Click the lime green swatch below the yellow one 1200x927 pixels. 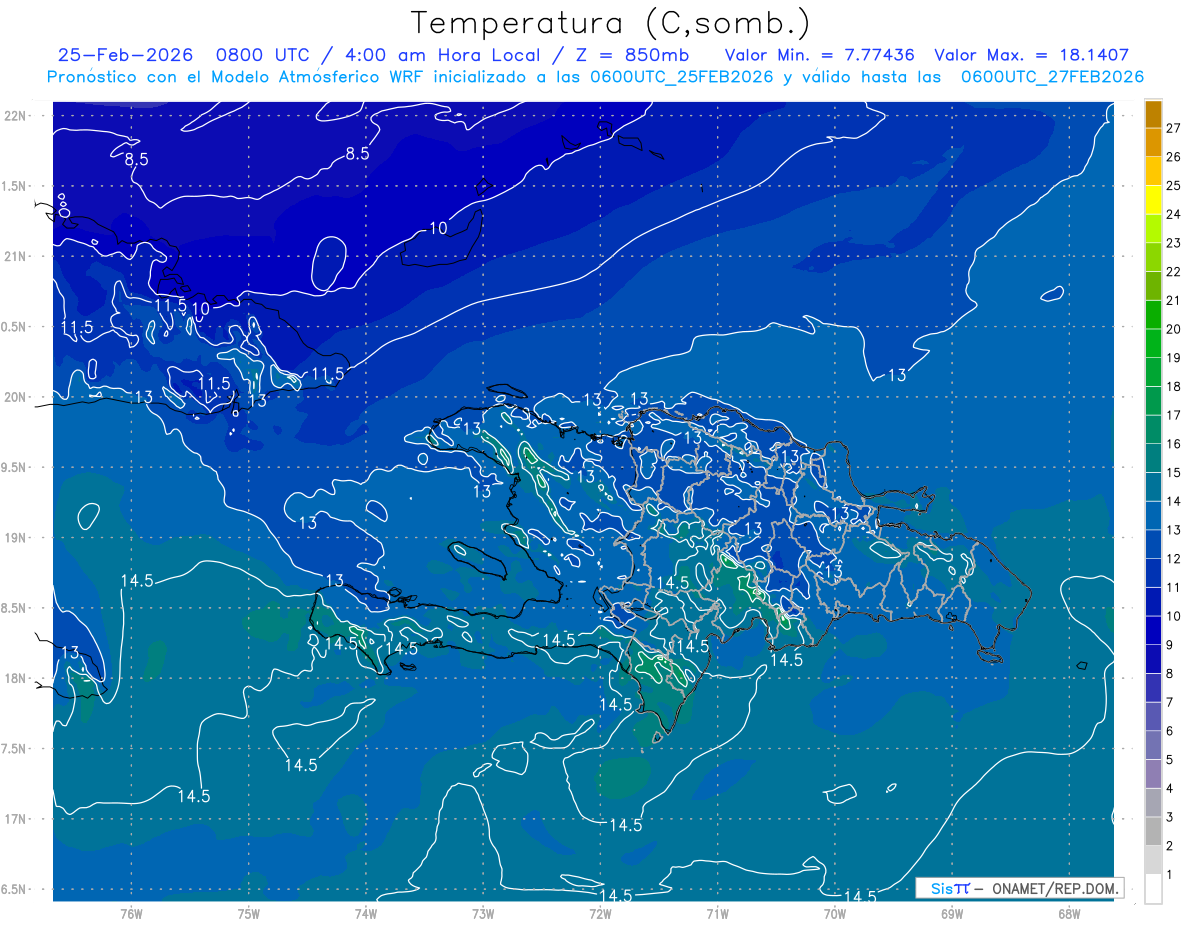coord(1153,229)
